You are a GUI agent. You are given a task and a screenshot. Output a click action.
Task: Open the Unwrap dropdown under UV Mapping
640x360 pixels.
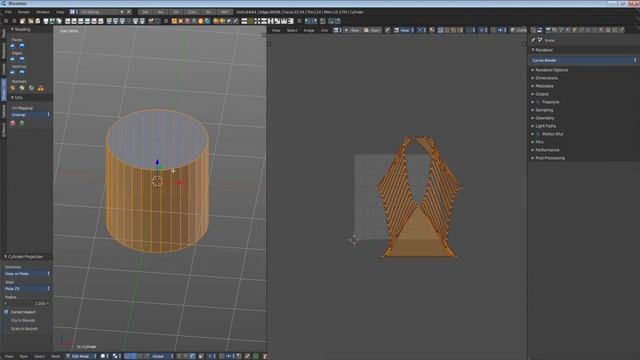point(31,115)
